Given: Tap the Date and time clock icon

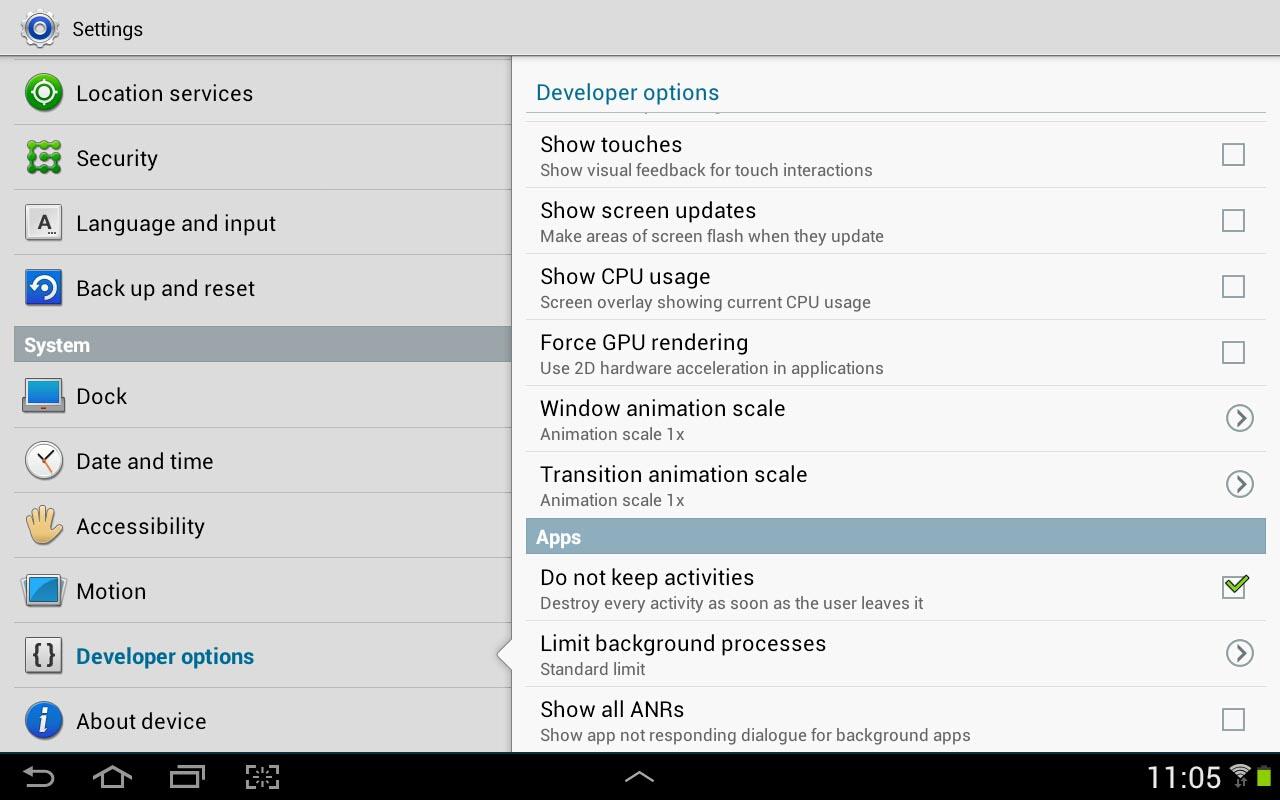Looking at the screenshot, I should (44, 461).
